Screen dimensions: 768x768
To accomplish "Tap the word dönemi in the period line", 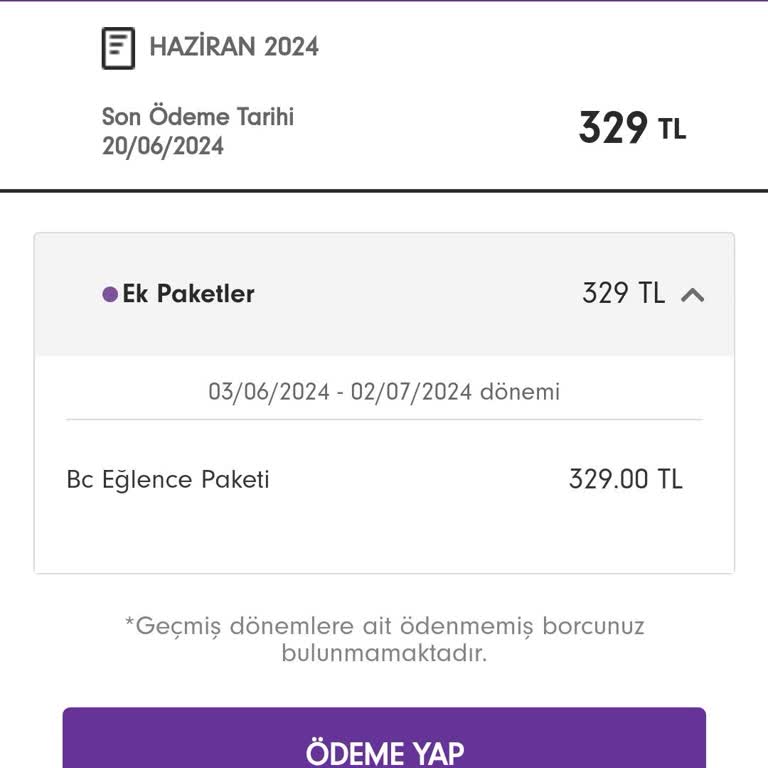I will [520, 392].
